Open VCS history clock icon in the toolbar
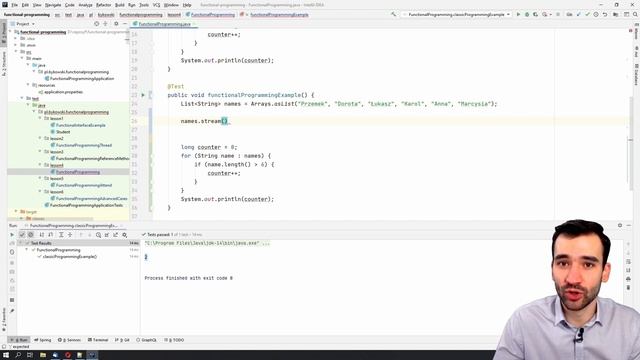Screen dimensions: 640x360 tap(596, 14)
